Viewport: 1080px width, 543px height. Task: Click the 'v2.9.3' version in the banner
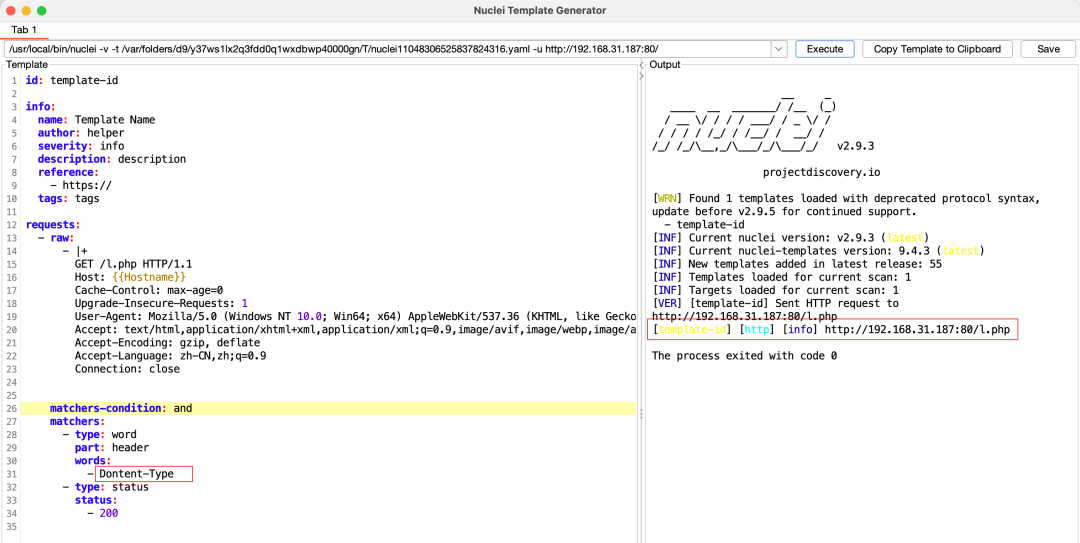[x=855, y=146]
